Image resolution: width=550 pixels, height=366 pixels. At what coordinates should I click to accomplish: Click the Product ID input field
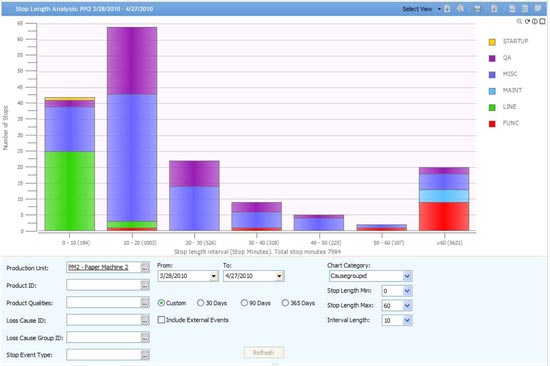(x=103, y=285)
